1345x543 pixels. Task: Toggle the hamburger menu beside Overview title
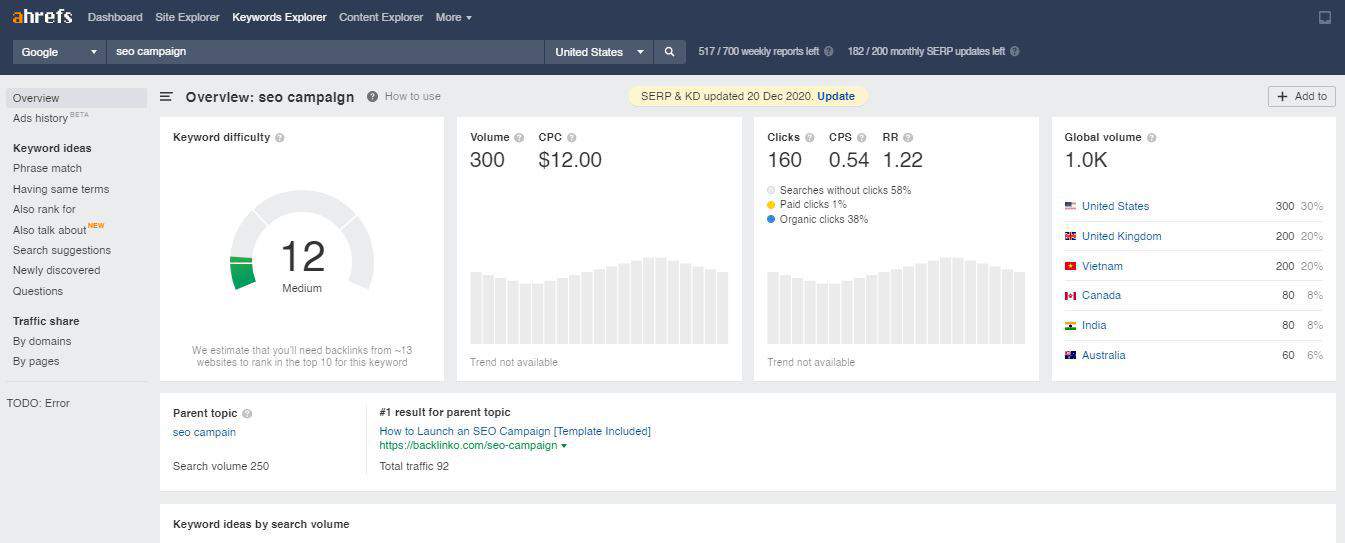click(167, 97)
